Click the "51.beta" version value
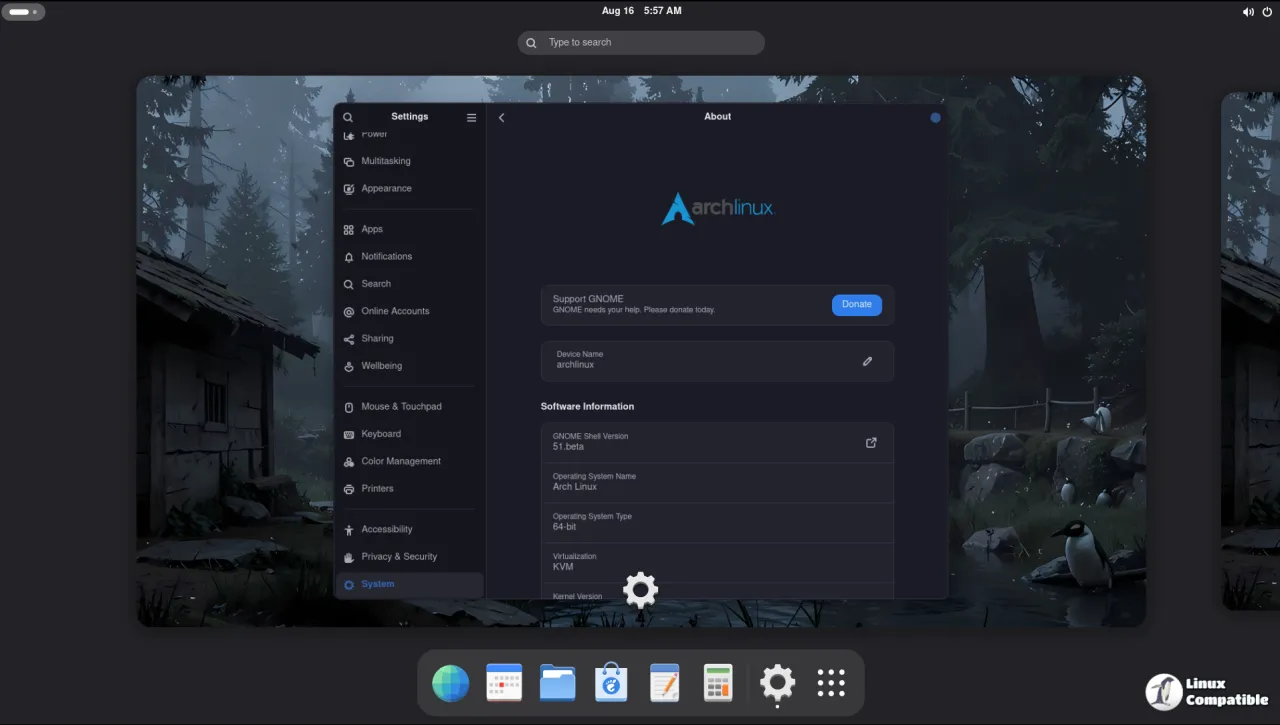This screenshot has height=725, width=1280. (x=568, y=447)
